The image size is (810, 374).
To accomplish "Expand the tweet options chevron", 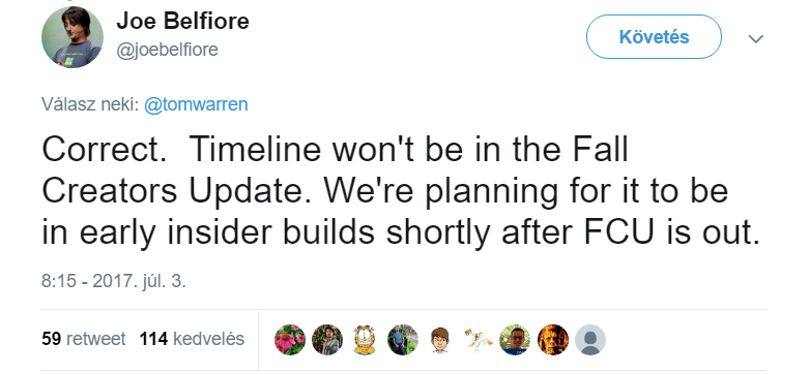I will point(756,39).
